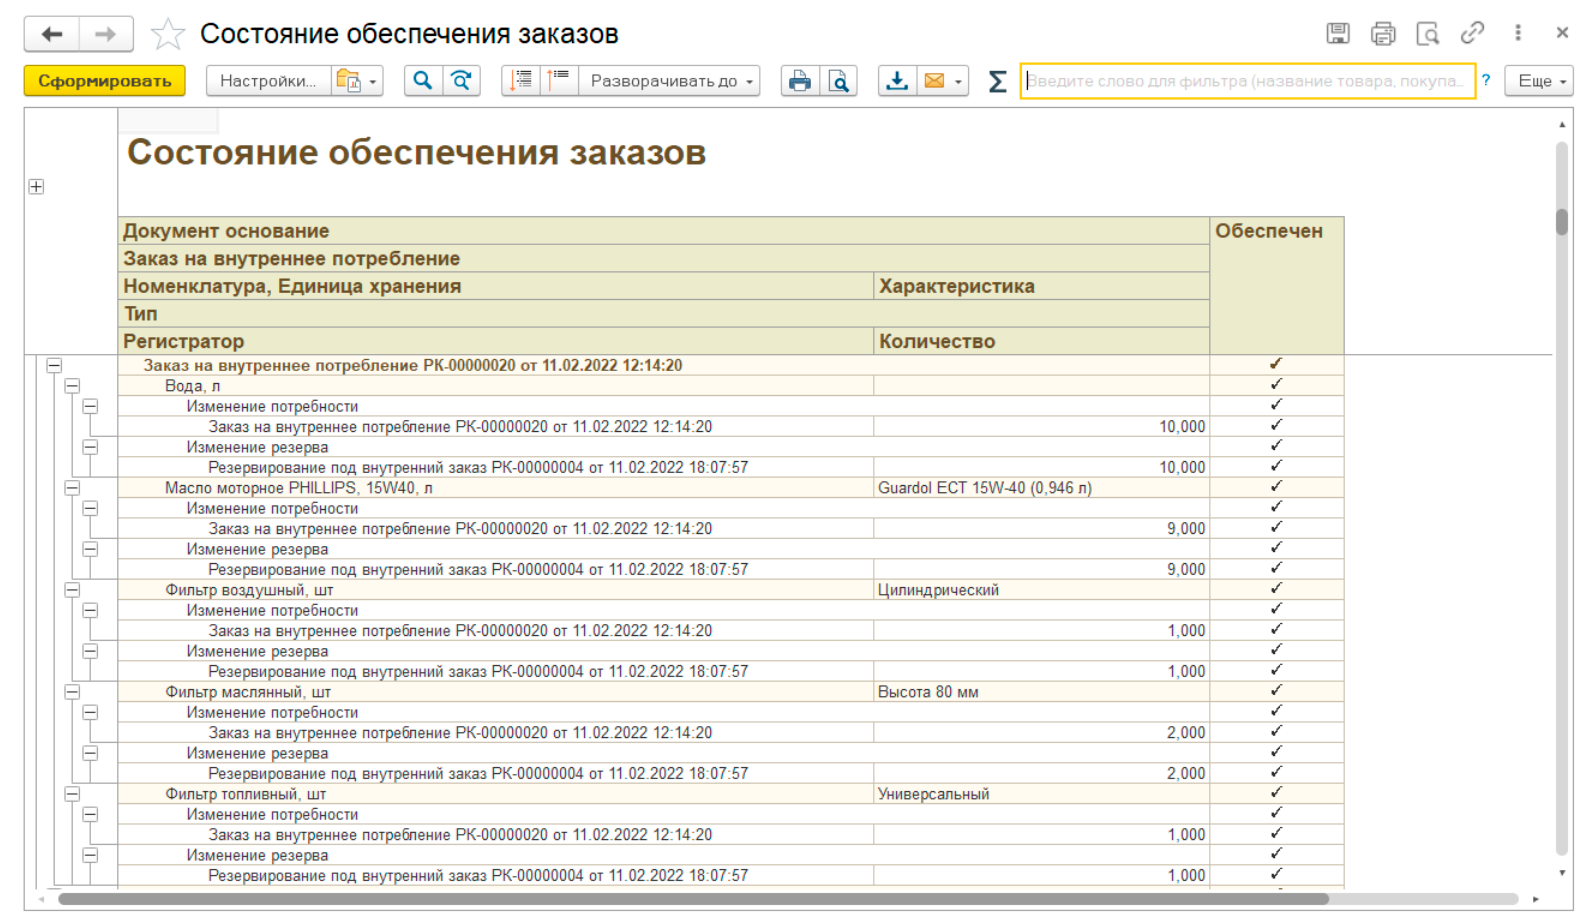
Task: Select the Регистратор header cell
Action: 496,341
